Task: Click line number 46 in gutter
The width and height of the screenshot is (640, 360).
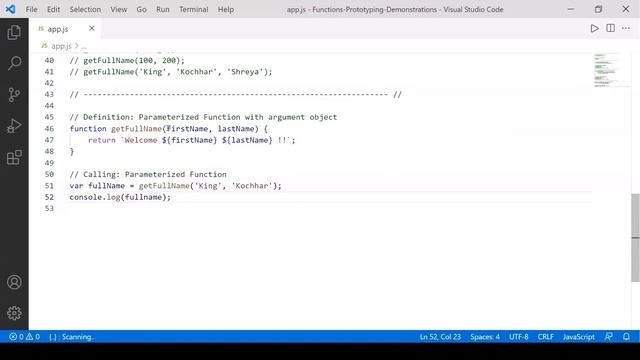Action: coord(49,129)
